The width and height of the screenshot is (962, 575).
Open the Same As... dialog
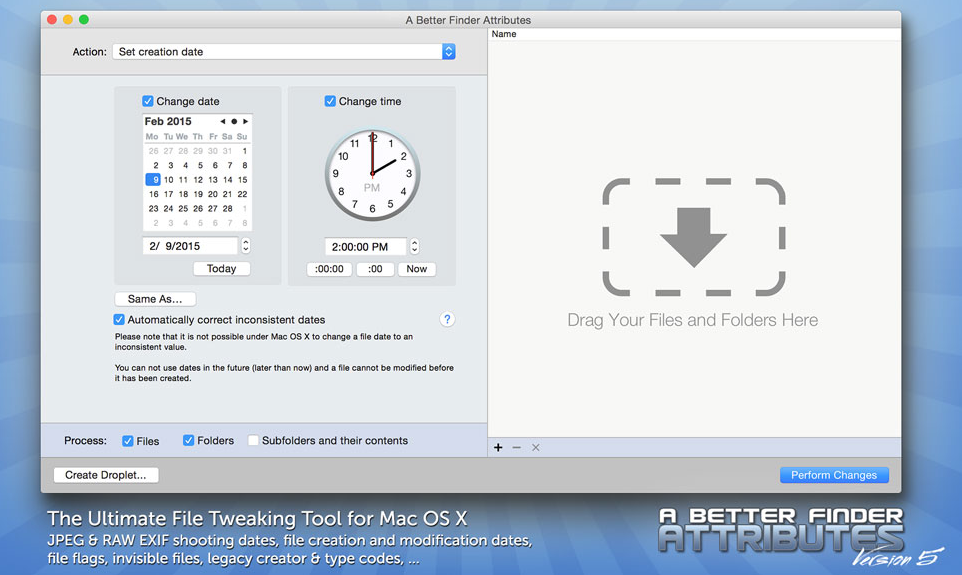point(155,299)
